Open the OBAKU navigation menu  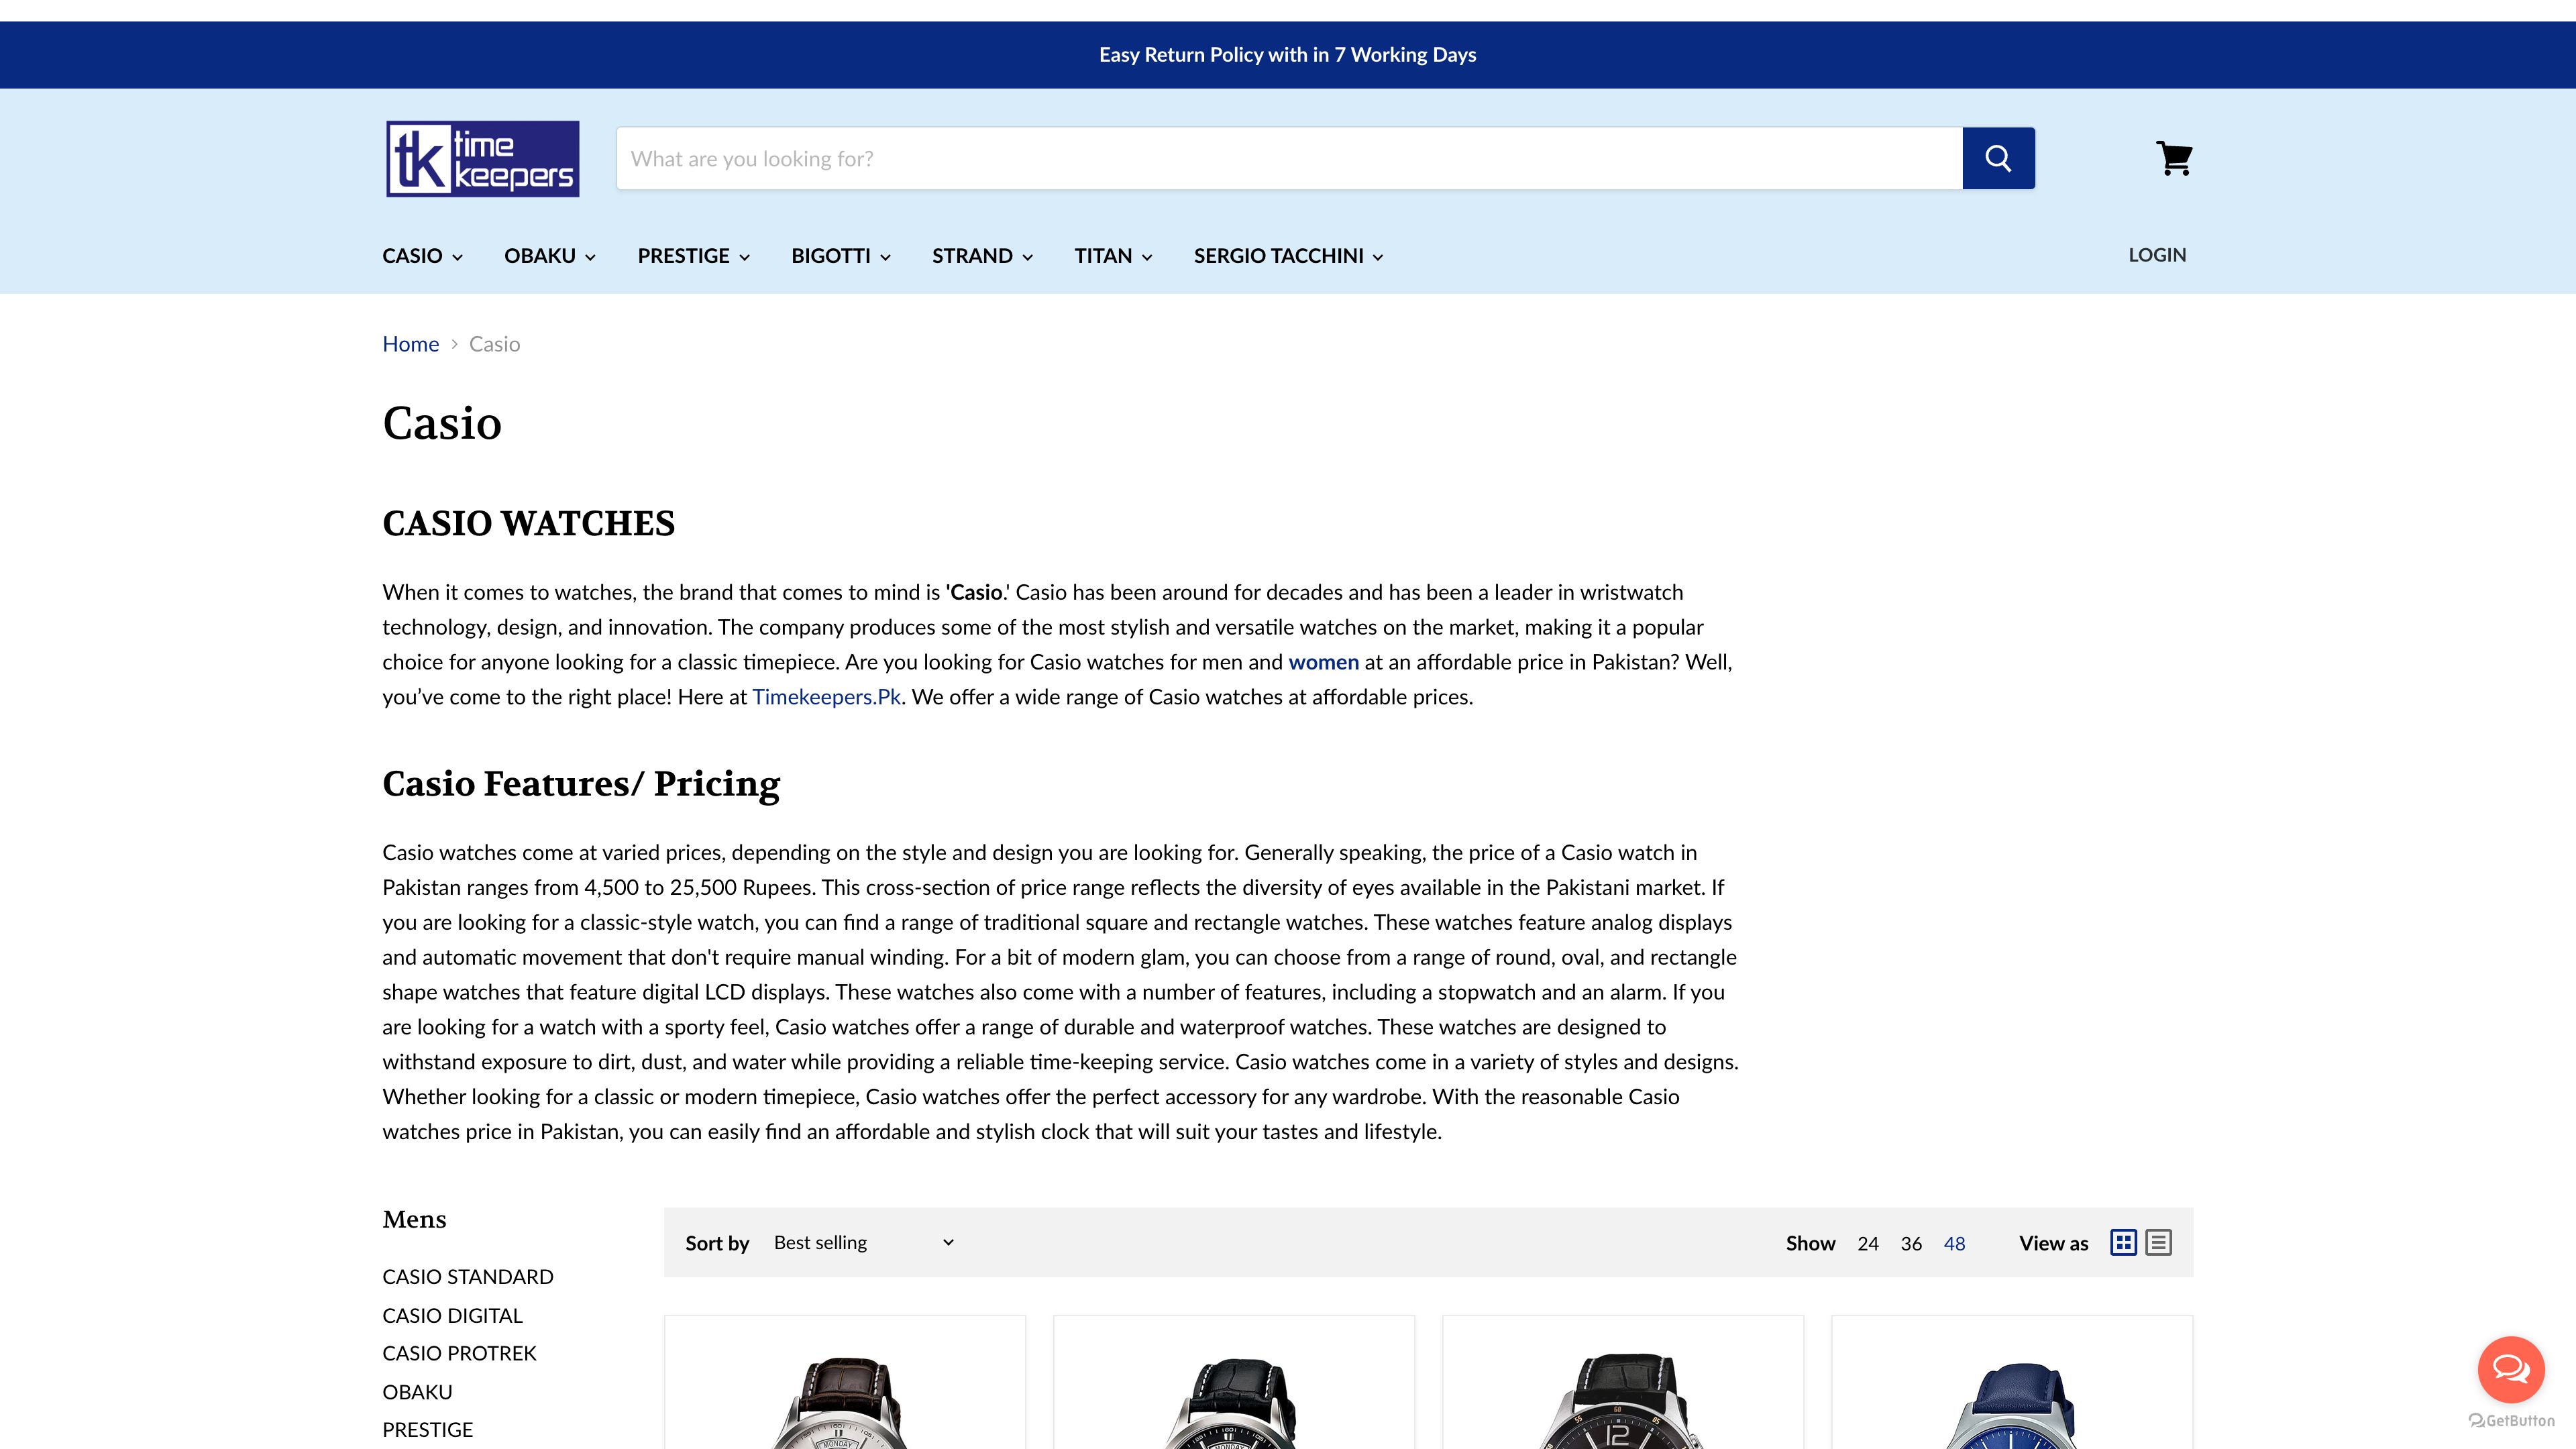click(549, 256)
